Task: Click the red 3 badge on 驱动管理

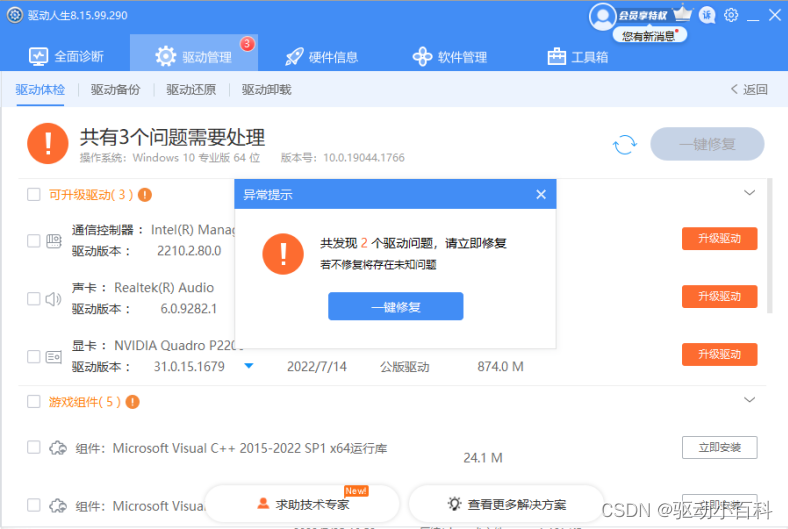Action: pos(247,44)
